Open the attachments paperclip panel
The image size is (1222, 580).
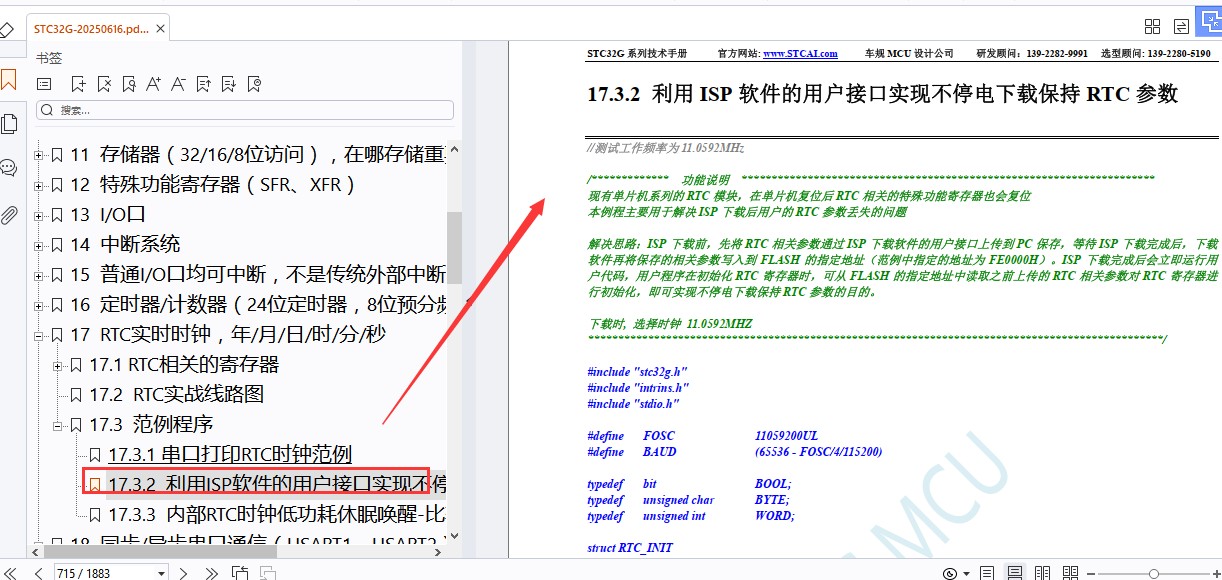(9, 215)
